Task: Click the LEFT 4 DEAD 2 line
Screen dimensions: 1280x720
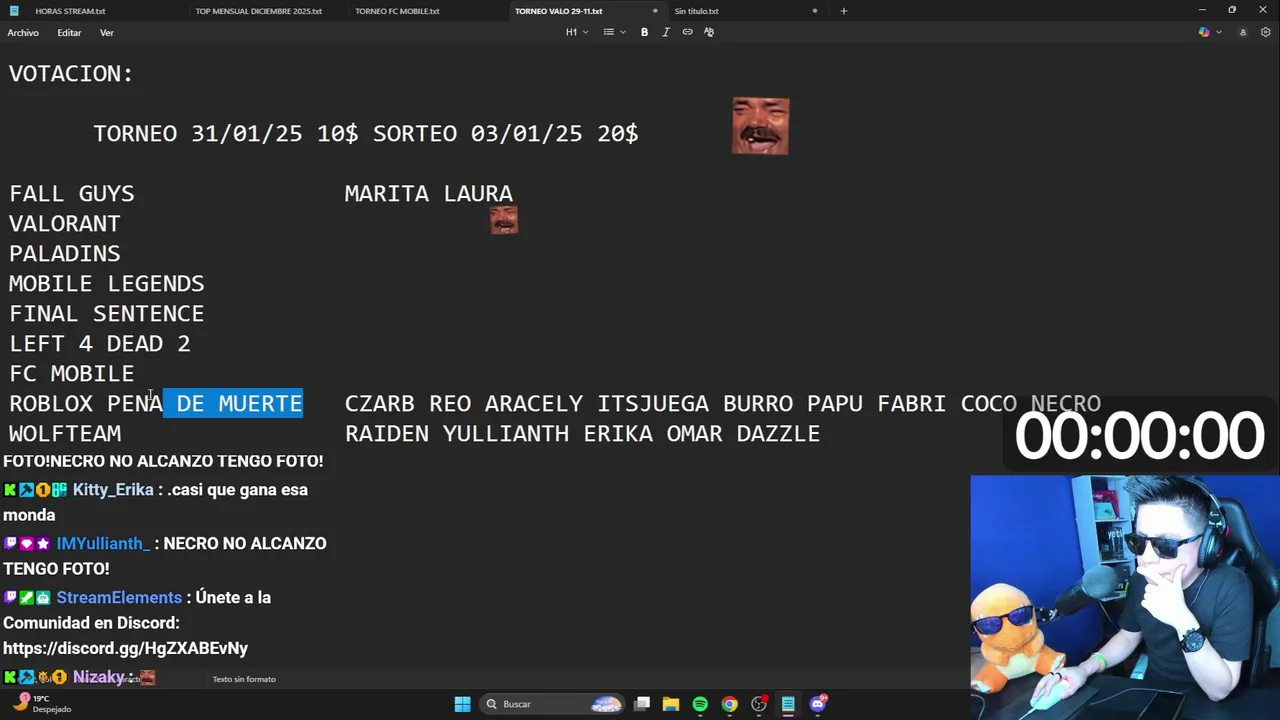Action: coord(100,344)
